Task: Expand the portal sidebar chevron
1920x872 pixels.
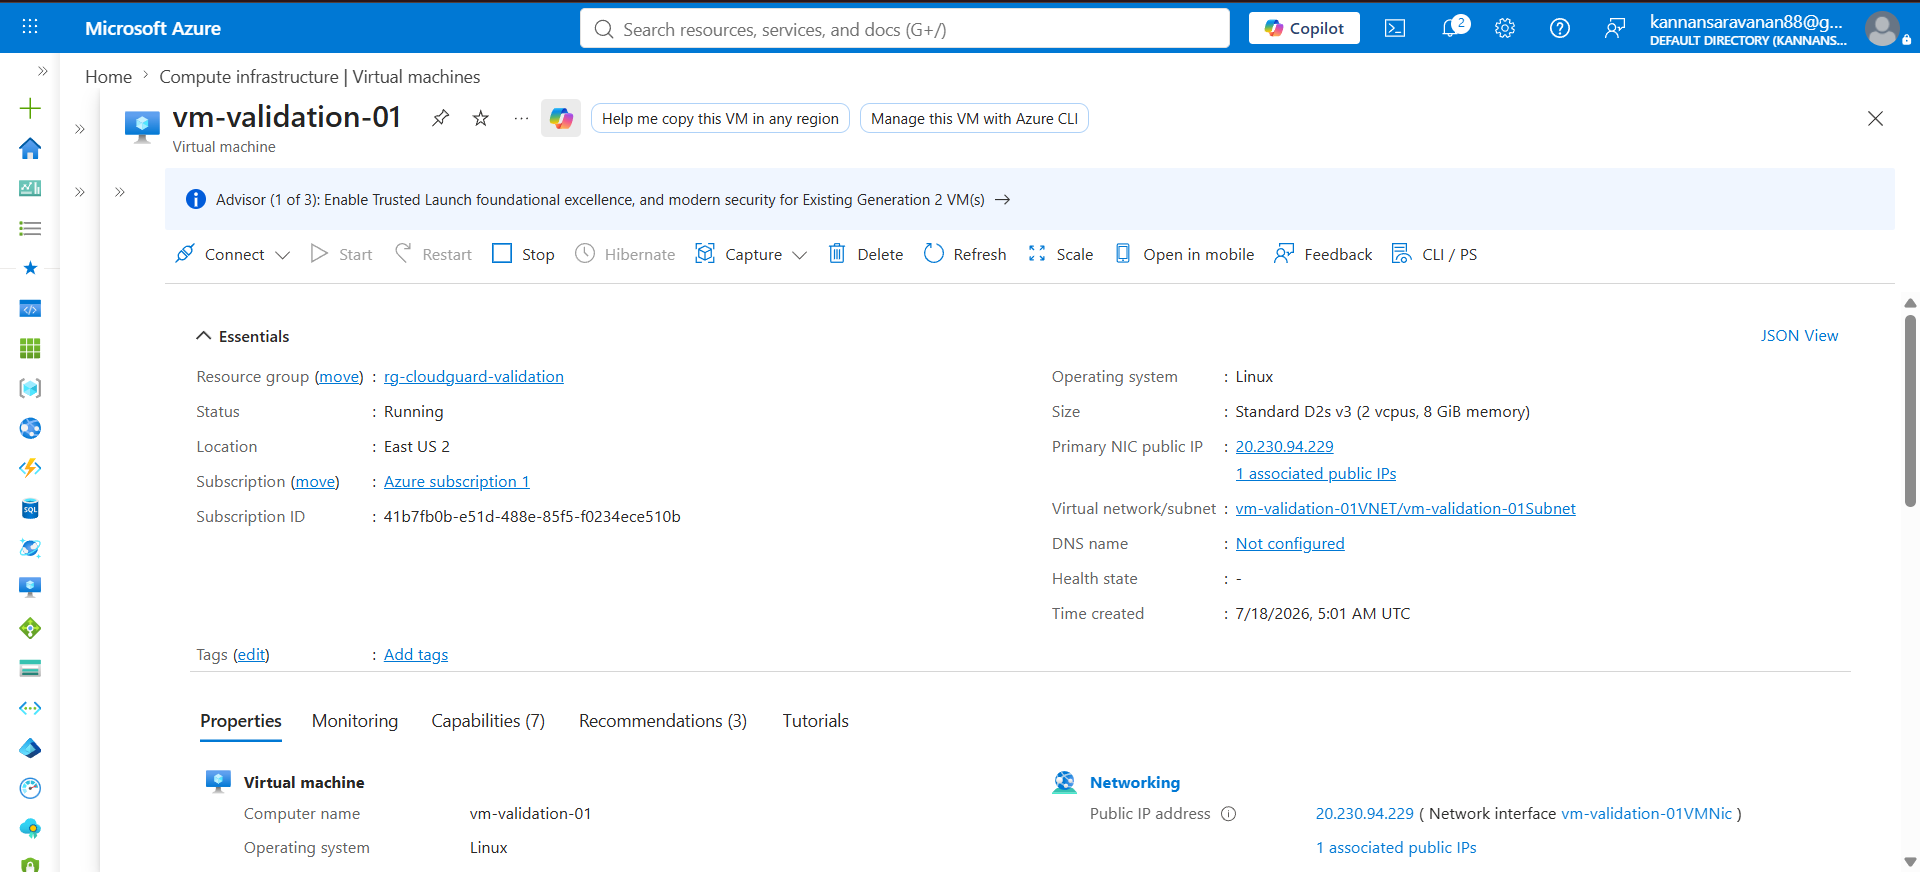Action: (x=42, y=71)
